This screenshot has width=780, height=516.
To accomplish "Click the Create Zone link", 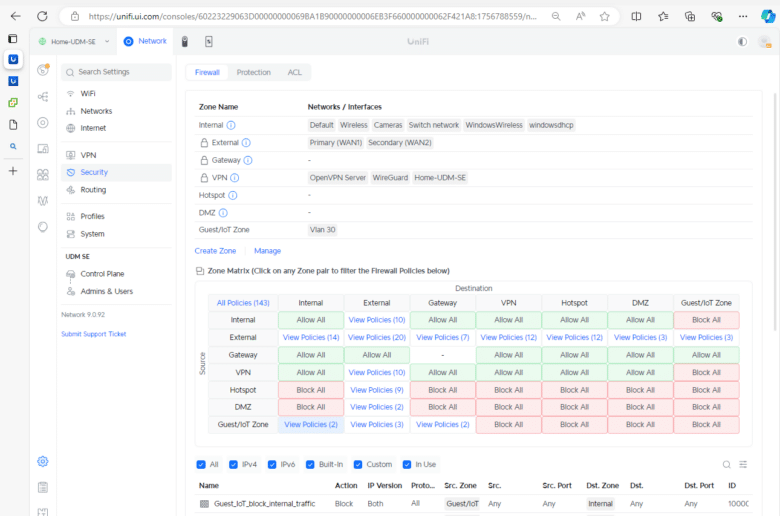I will point(215,251).
